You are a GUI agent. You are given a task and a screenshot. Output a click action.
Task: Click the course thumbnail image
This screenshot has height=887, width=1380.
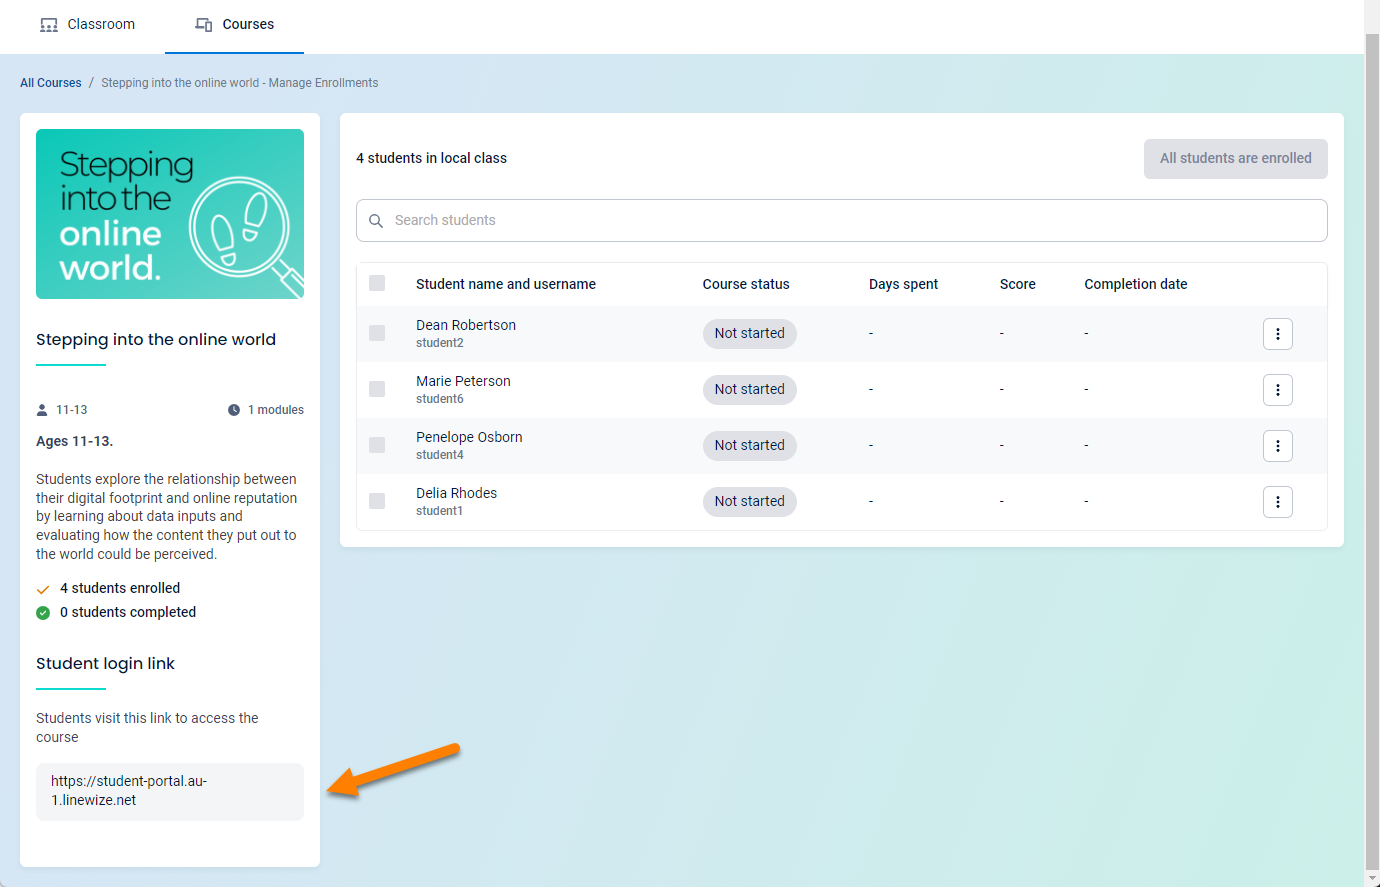click(169, 213)
